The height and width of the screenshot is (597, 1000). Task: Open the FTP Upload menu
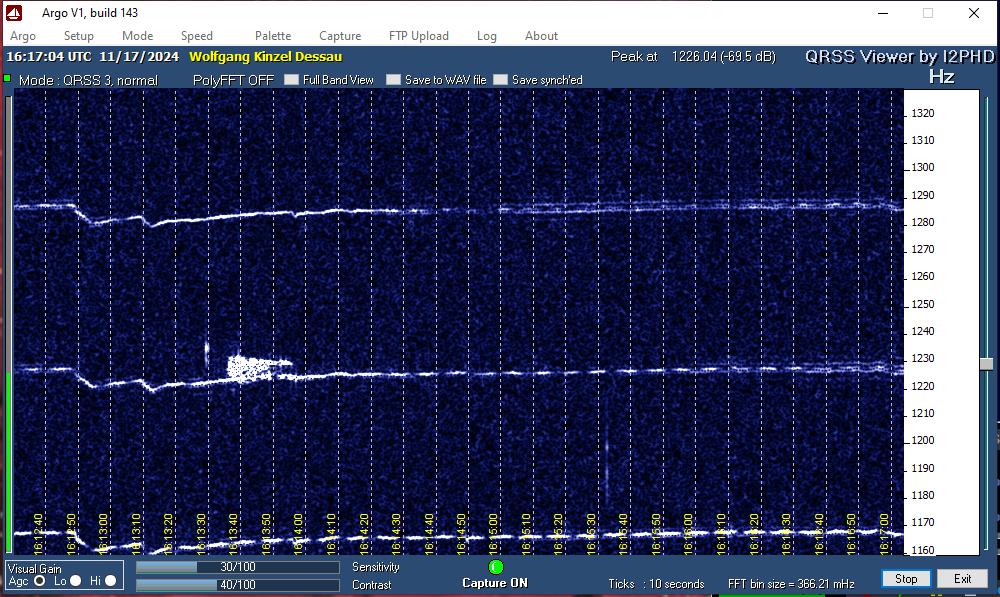419,36
